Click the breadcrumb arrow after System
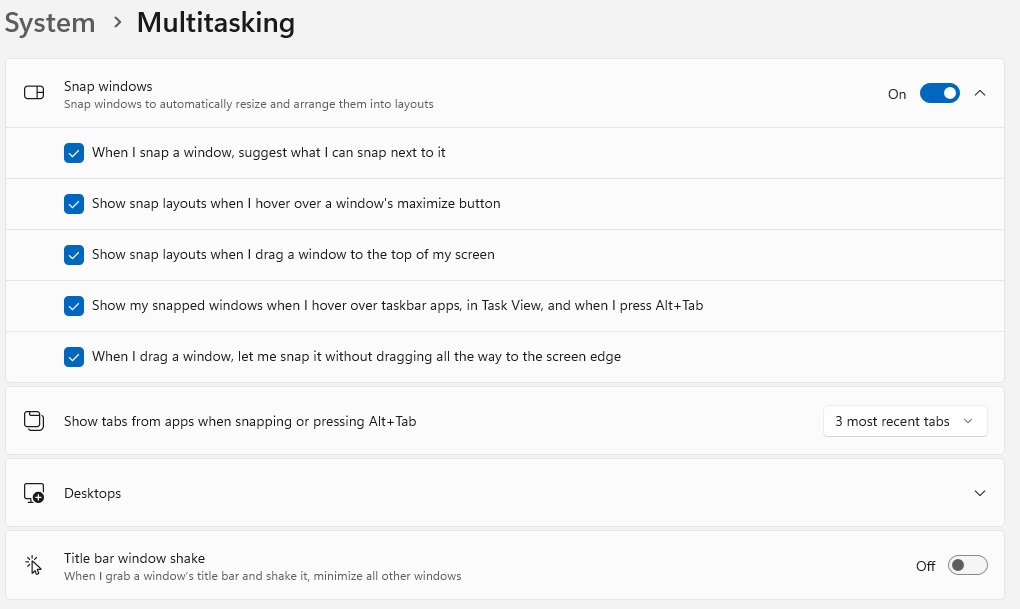This screenshot has width=1020, height=609. click(x=117, y=23)
